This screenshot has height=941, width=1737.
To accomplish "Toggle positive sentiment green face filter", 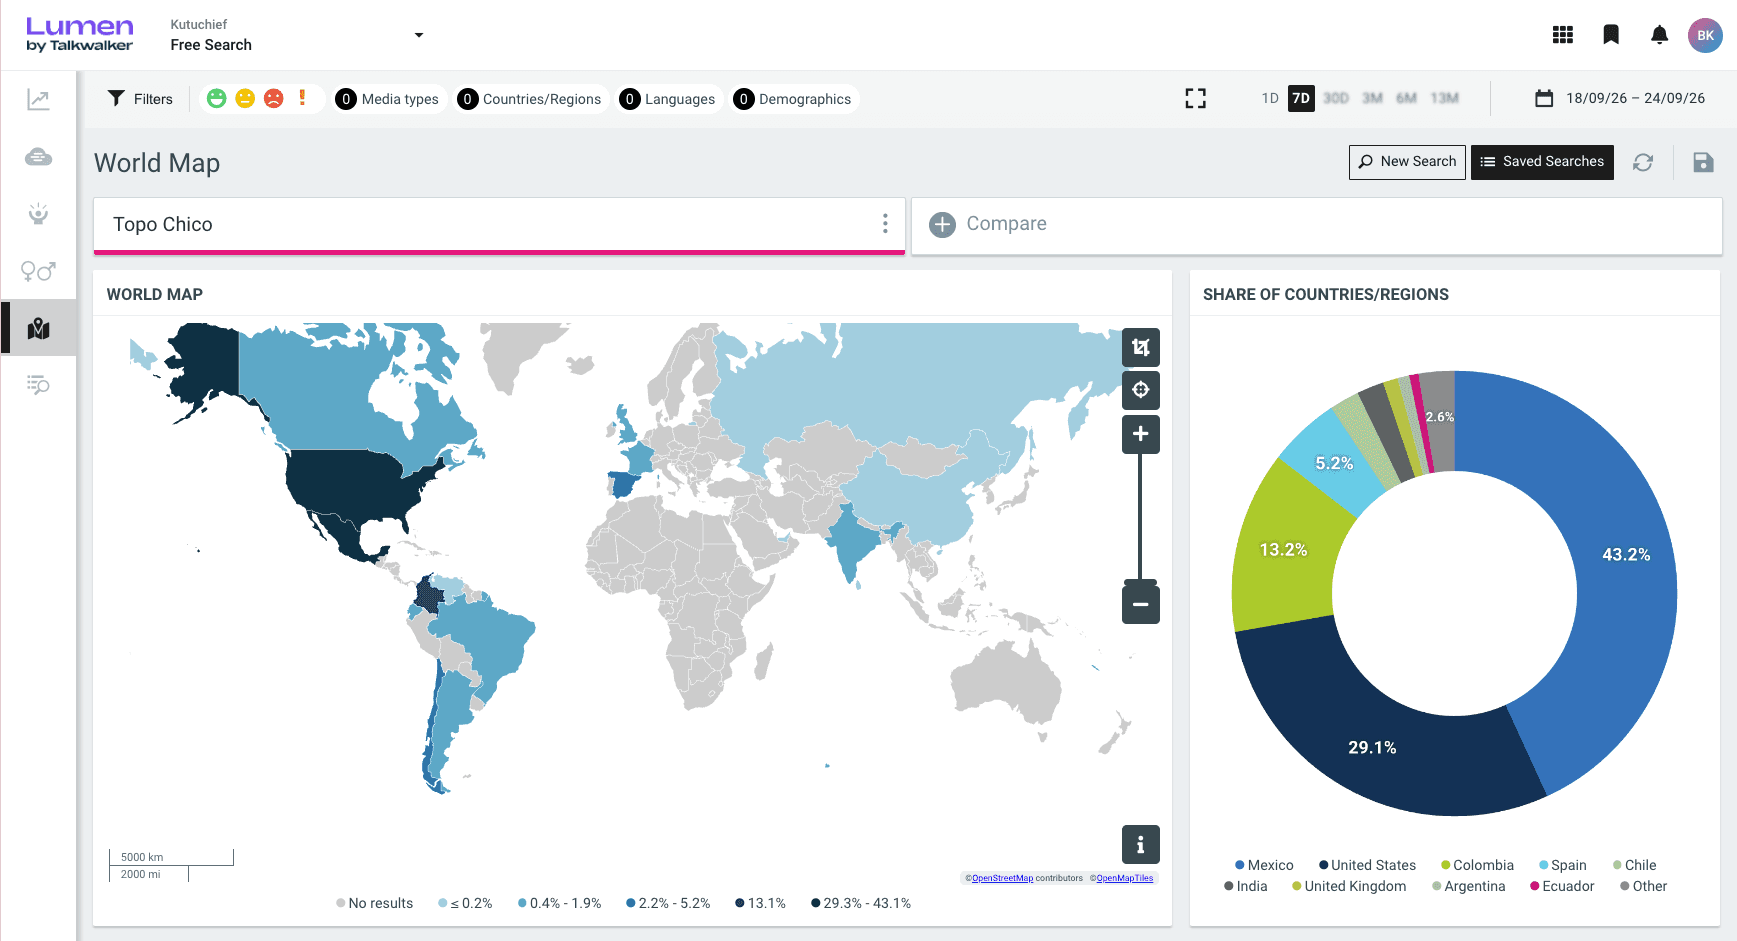I will click(216, 98).
